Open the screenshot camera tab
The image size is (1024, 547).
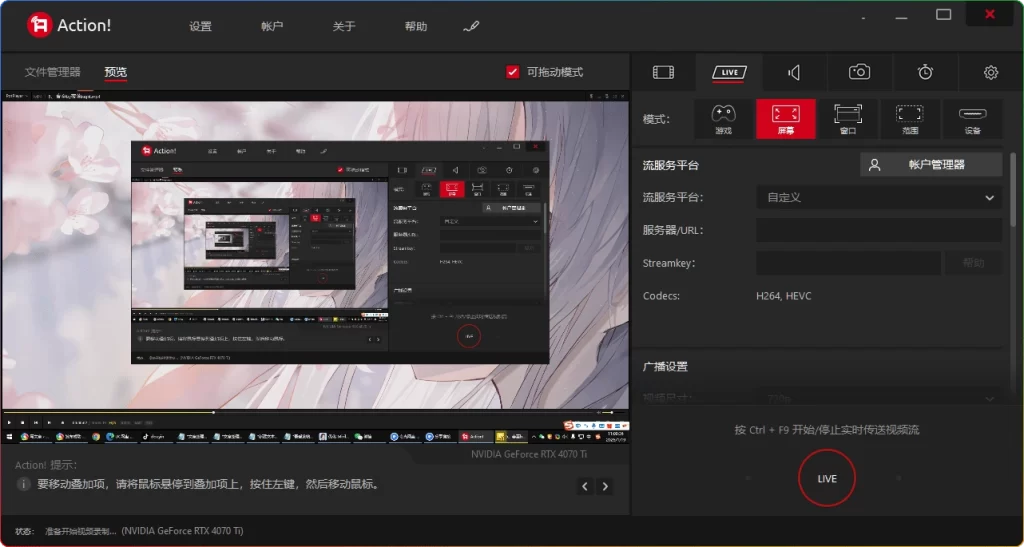click(859, 72)
